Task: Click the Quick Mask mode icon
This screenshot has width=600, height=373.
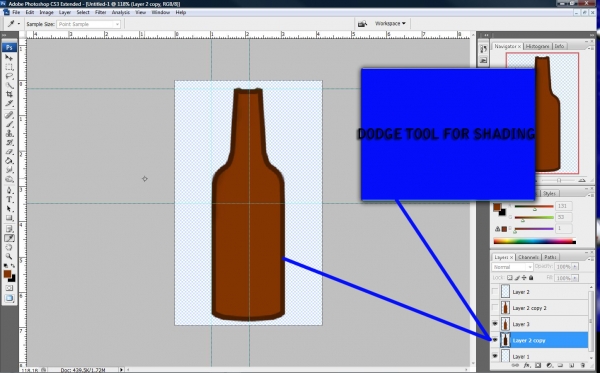Action: pos(9,288)
